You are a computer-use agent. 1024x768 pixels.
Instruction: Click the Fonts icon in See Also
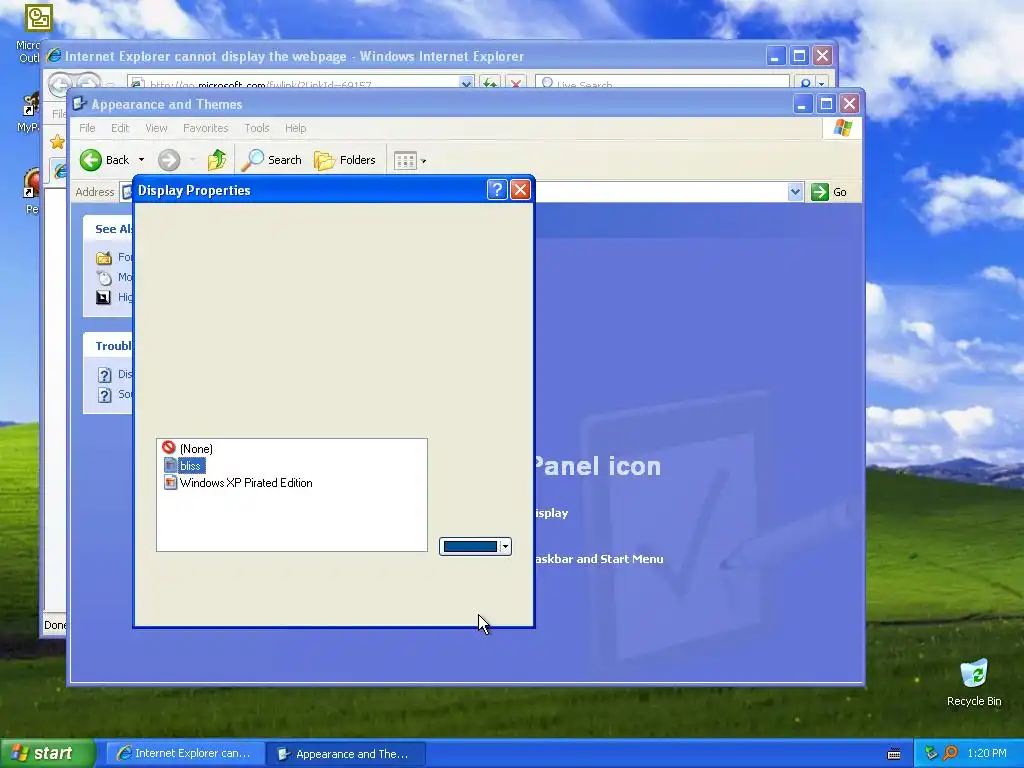pos(103,257)
